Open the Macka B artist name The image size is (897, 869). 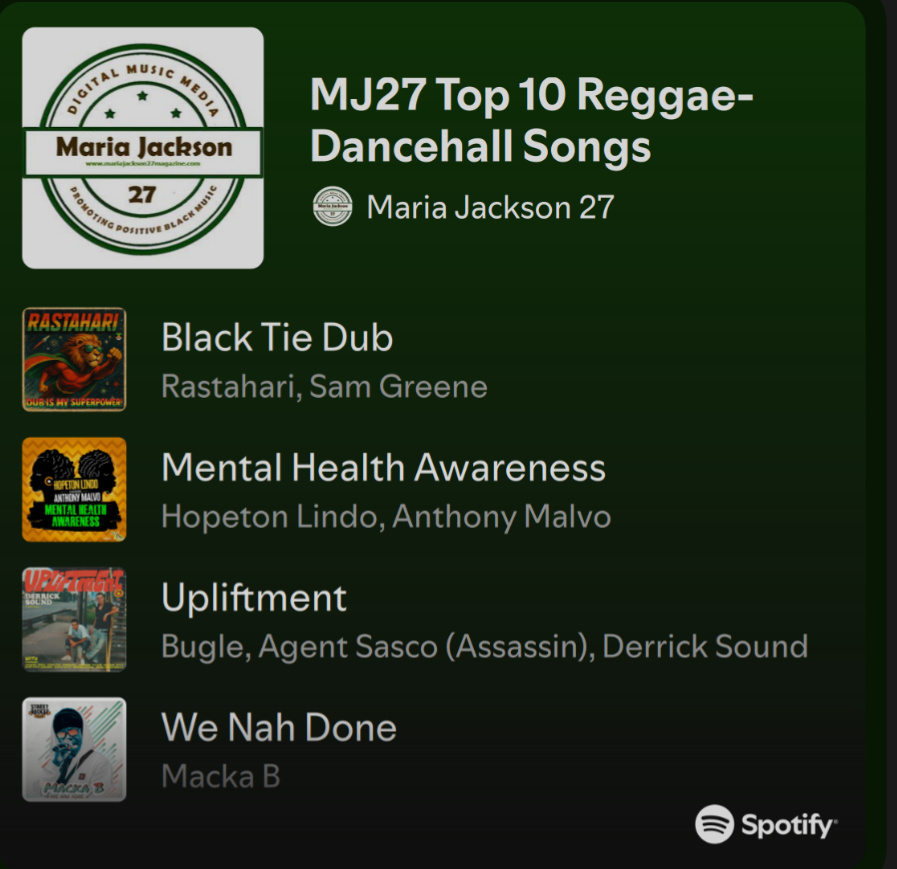221,776
